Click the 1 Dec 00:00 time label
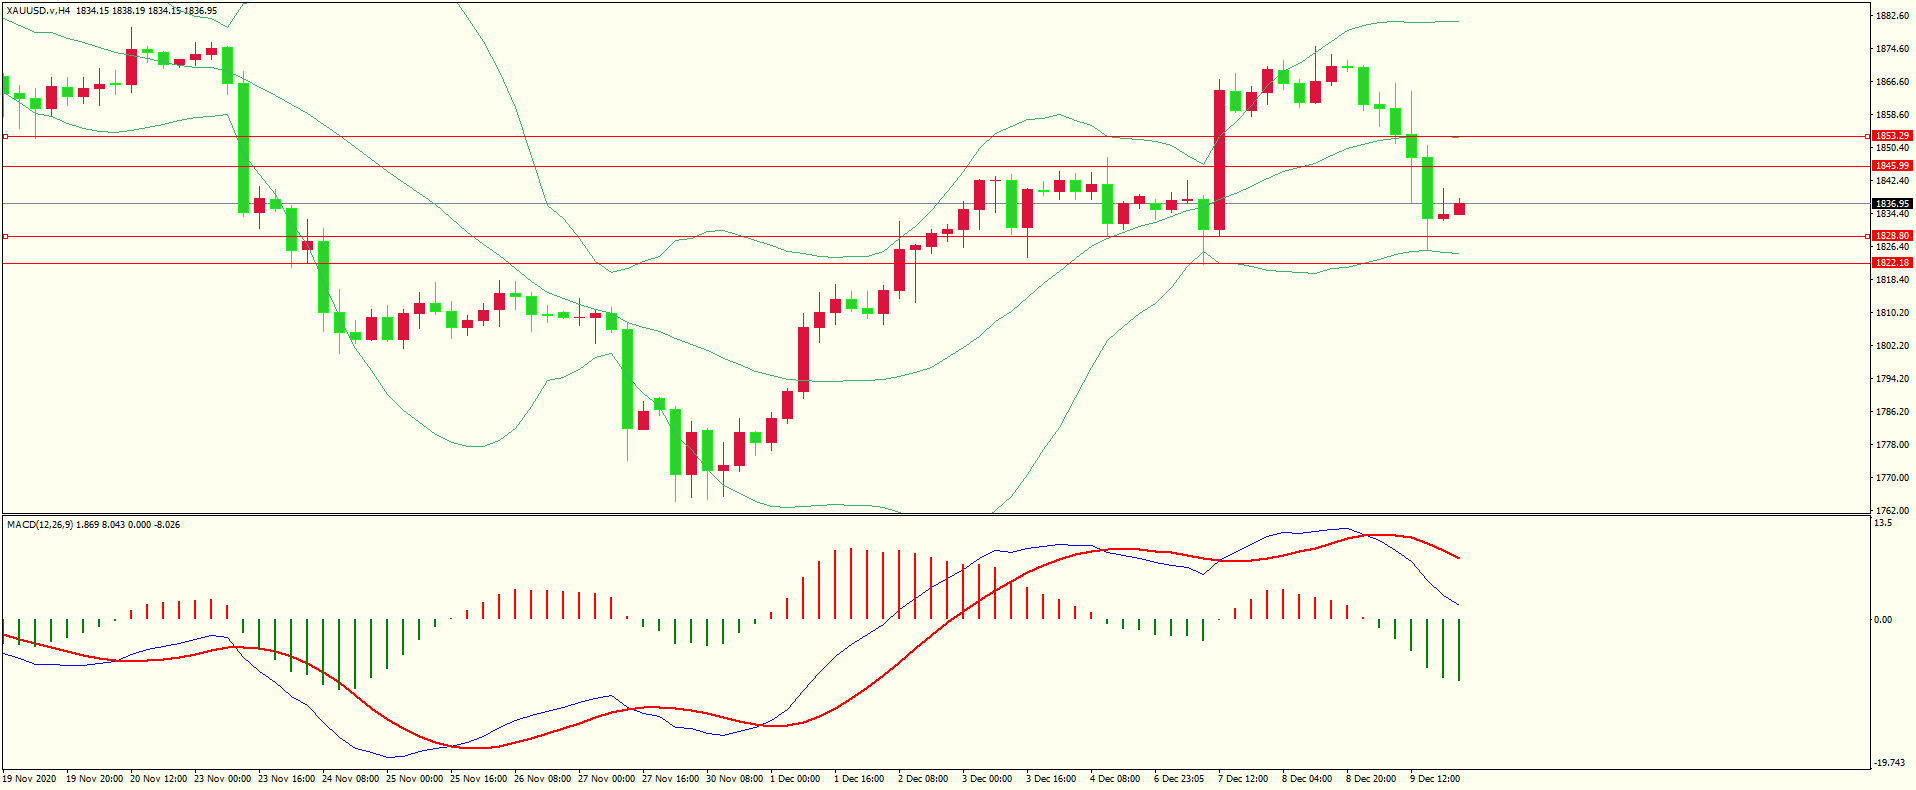Screen dimensions: 1916x790 click(x=795, y=779)
